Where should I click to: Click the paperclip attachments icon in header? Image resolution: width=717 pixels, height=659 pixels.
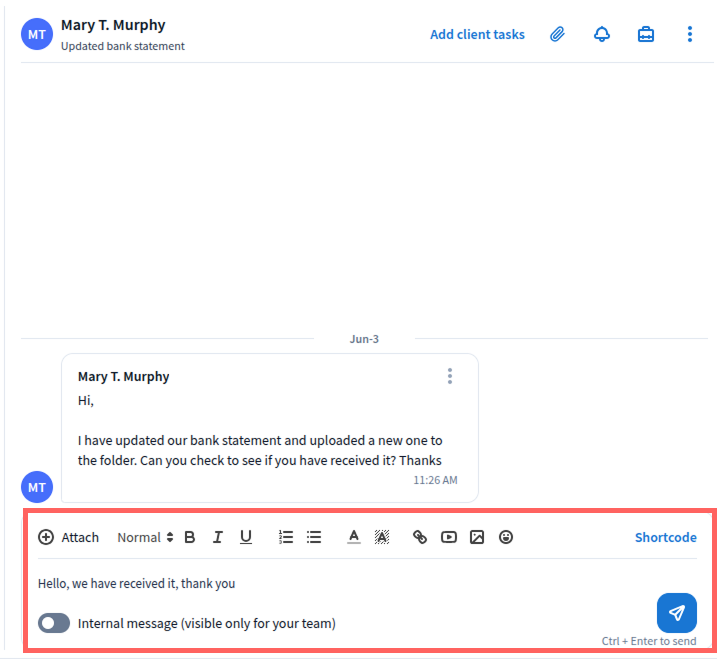click(x=557, y=34)
